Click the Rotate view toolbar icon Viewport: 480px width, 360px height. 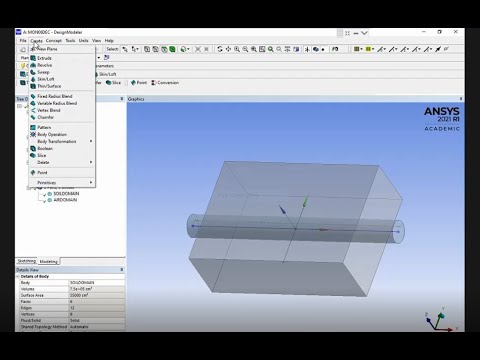tap(220, 49)
